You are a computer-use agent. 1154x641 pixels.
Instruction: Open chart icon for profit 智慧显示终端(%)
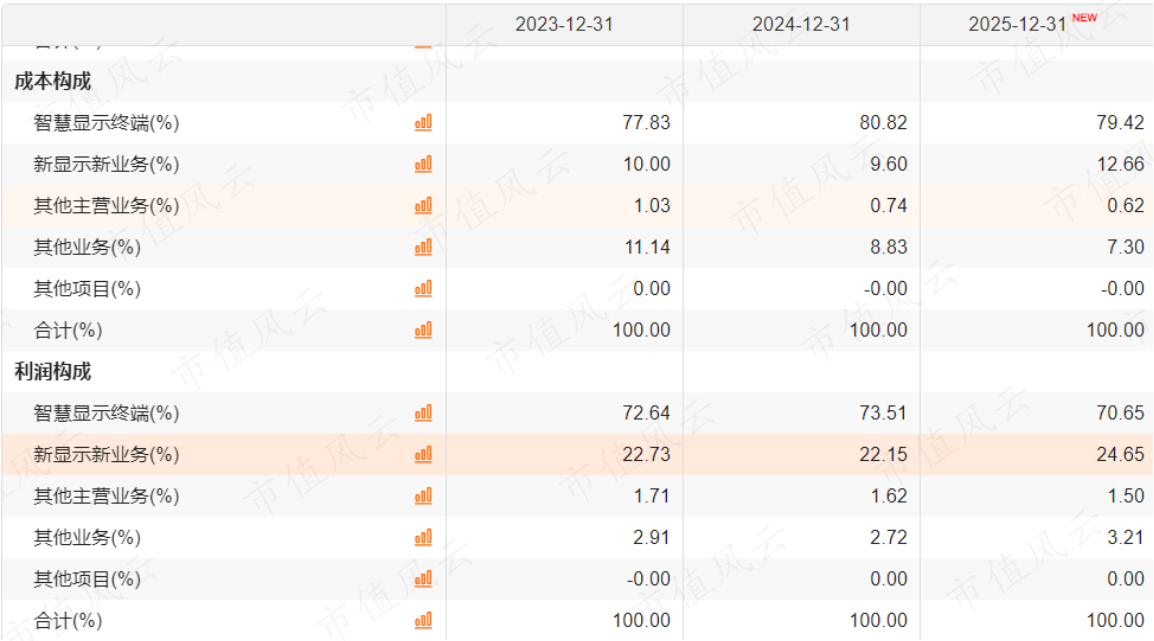click(x=423, y=413)
